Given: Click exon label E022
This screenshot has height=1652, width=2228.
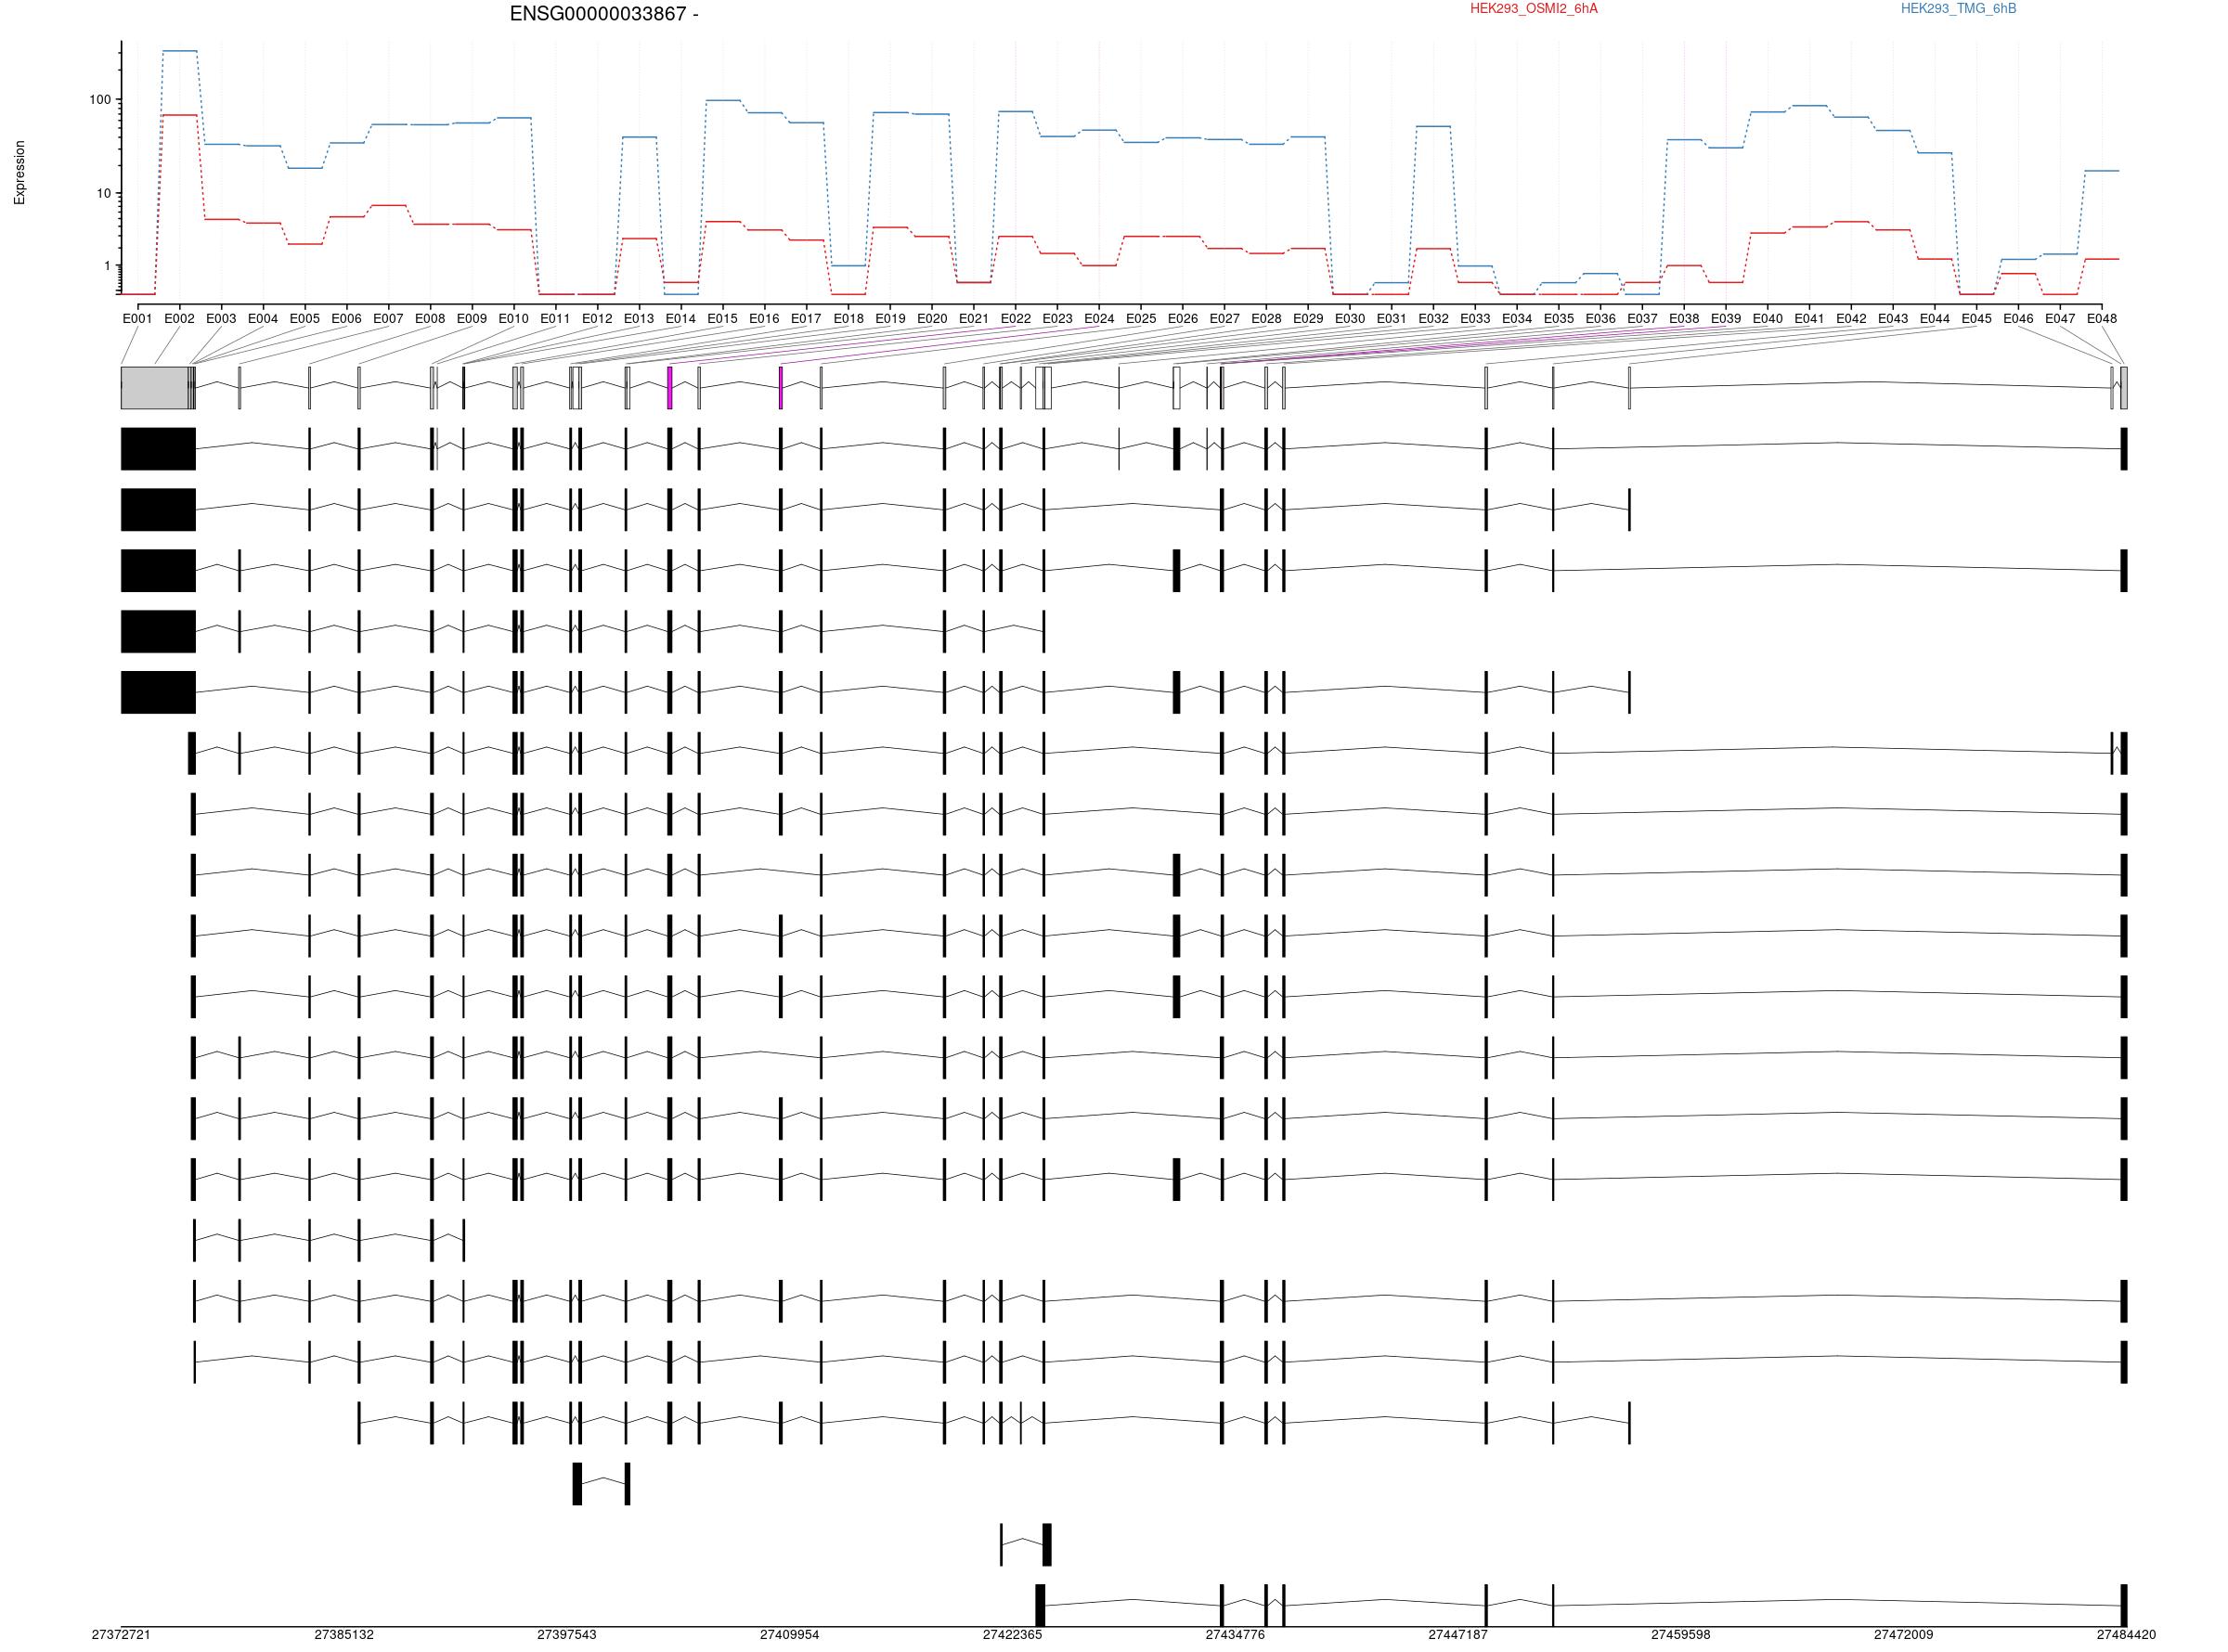Looking at the screenshot, I should pyautogui.click(x=1015, y=319).
